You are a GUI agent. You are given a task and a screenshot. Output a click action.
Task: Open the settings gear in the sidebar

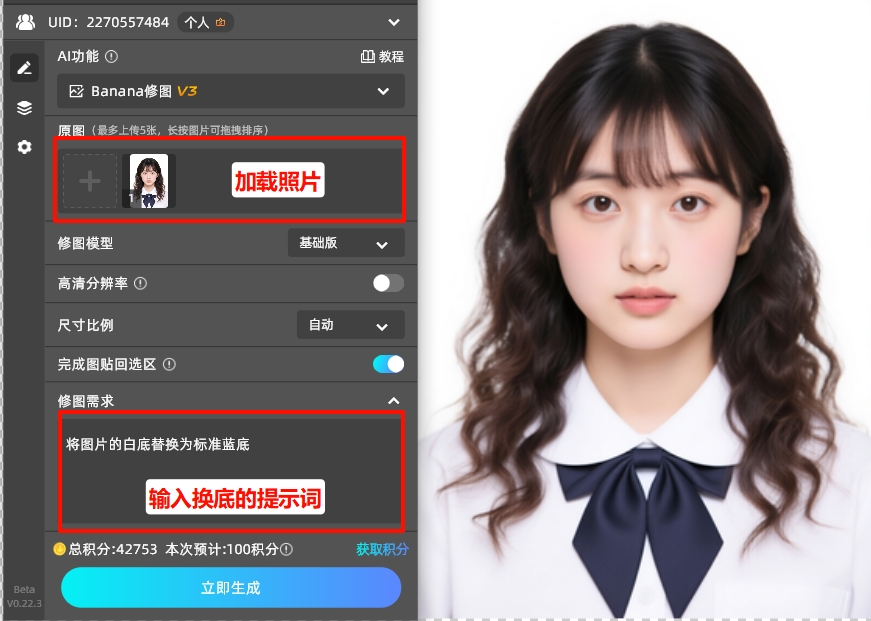click(x=23, y=147)
